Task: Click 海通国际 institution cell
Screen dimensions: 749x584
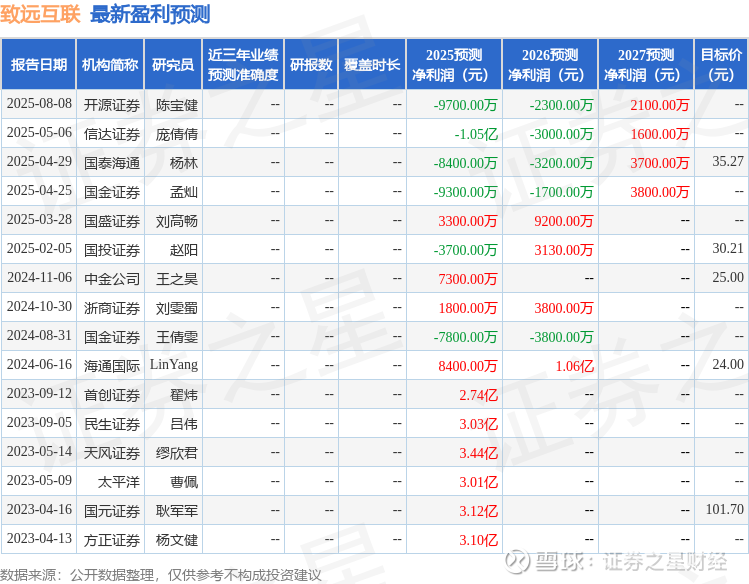Action: [x=112, y=366]
